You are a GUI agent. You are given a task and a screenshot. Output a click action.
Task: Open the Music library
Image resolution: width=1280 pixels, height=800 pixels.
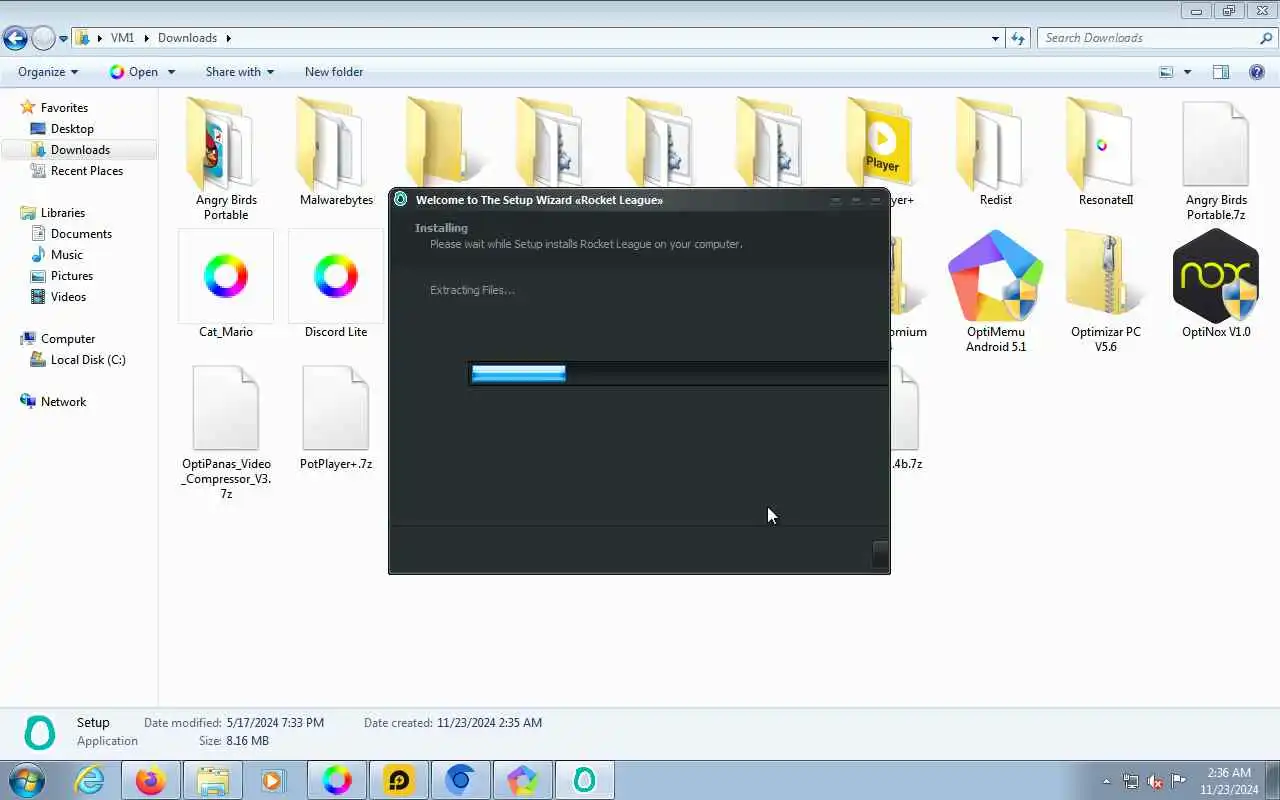tap(67, 255)
